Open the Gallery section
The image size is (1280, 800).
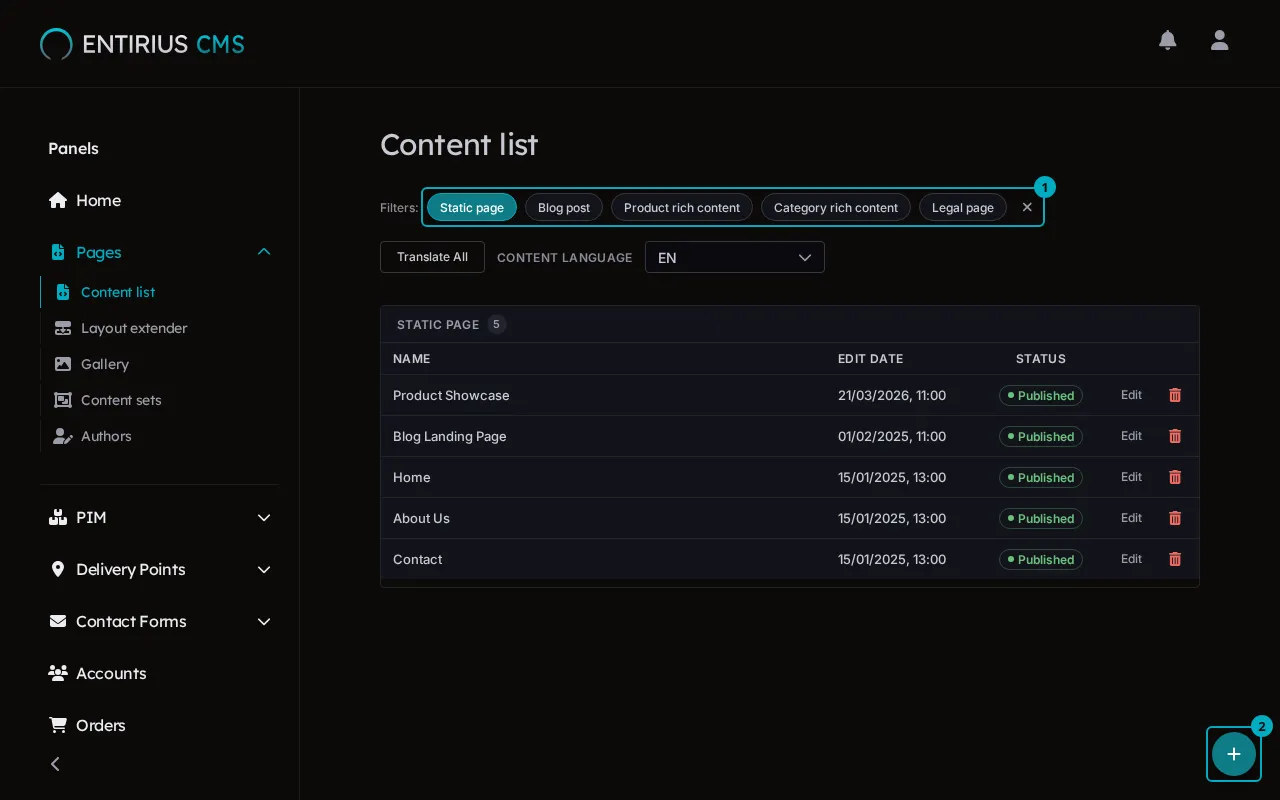click(160, 364)
